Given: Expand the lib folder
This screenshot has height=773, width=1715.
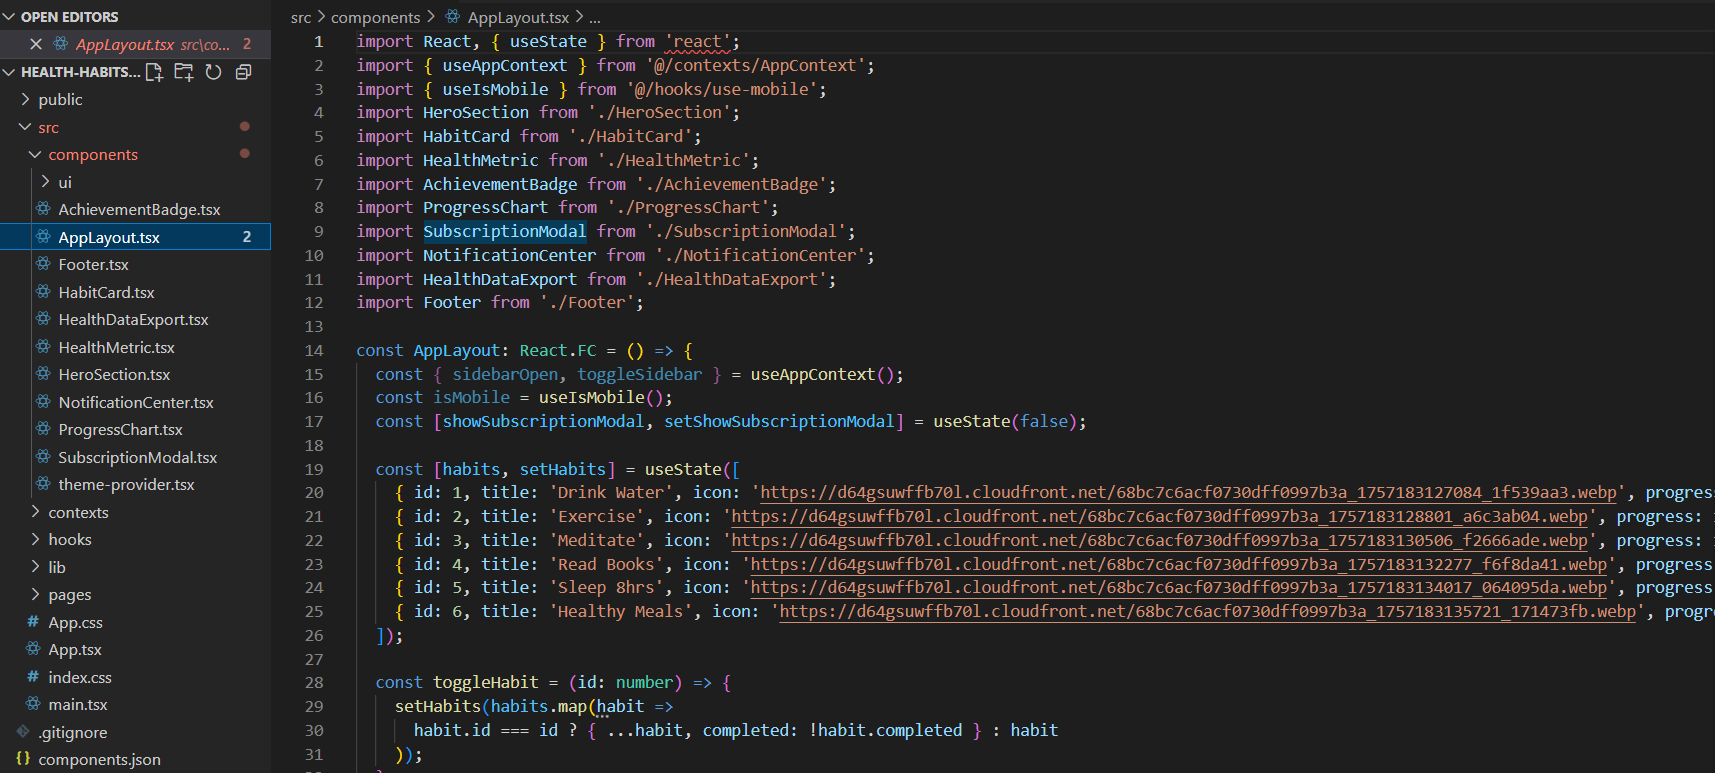Looking at the screenshot, I should tap(35, 567).
